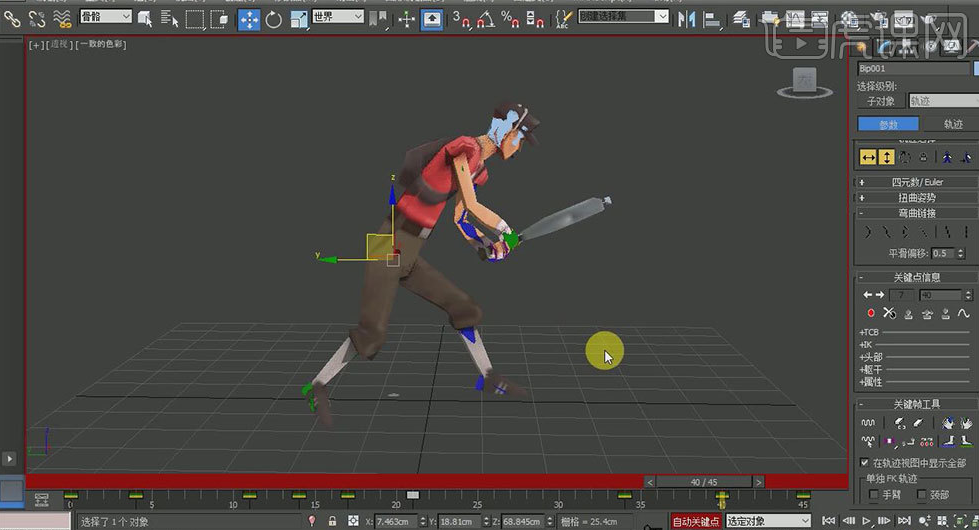
Task: Enable the 手臂 checkbox
Action: 873,494
